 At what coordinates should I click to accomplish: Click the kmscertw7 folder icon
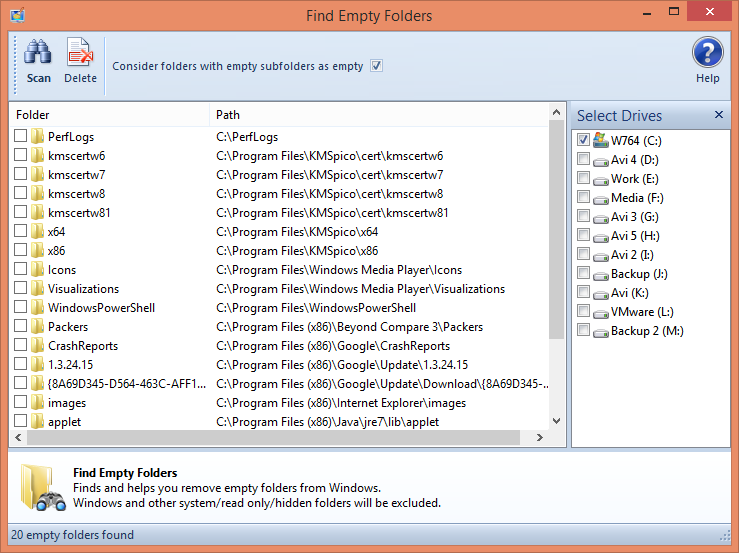[x=37, y=174]
